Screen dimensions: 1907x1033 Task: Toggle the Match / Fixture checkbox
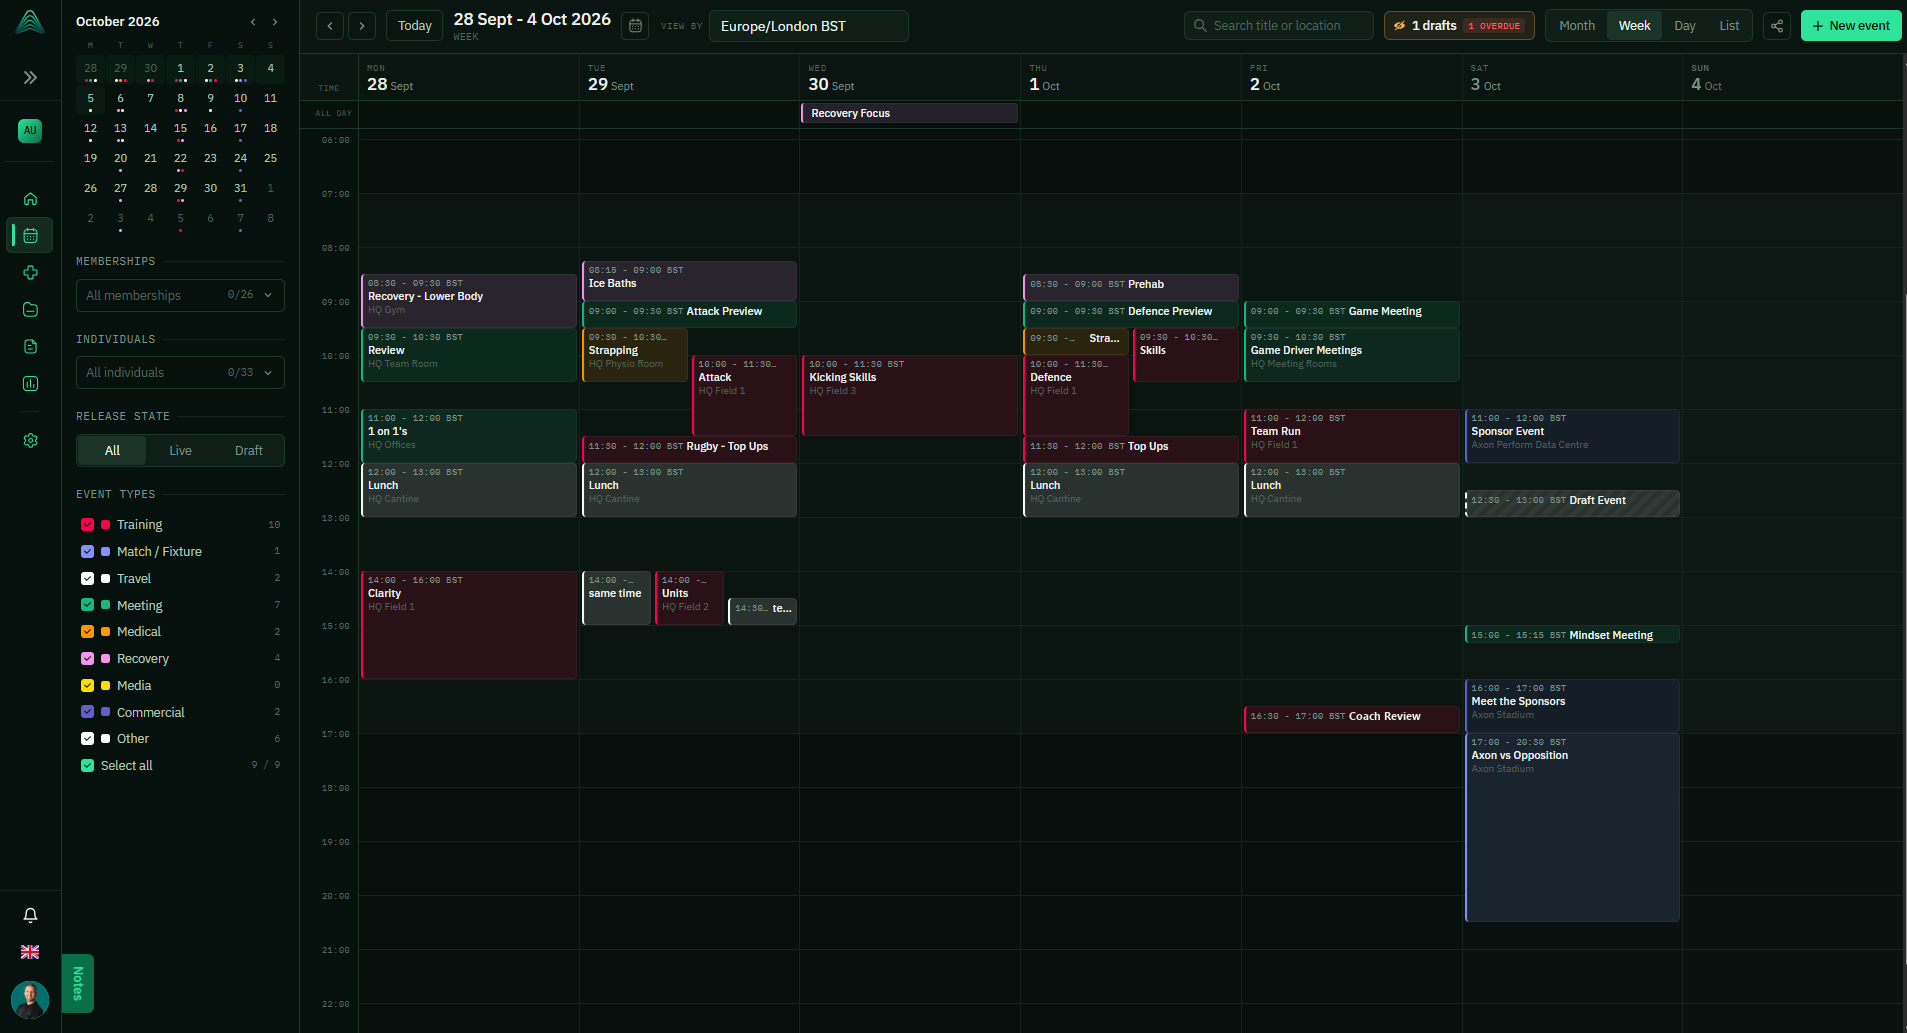point(87,552)
